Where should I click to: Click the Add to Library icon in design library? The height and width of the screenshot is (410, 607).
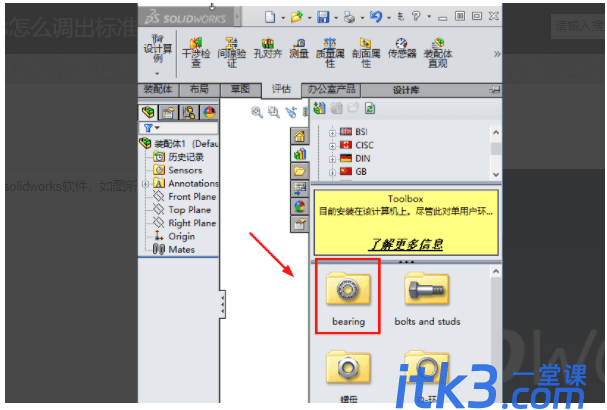point(319,108)
